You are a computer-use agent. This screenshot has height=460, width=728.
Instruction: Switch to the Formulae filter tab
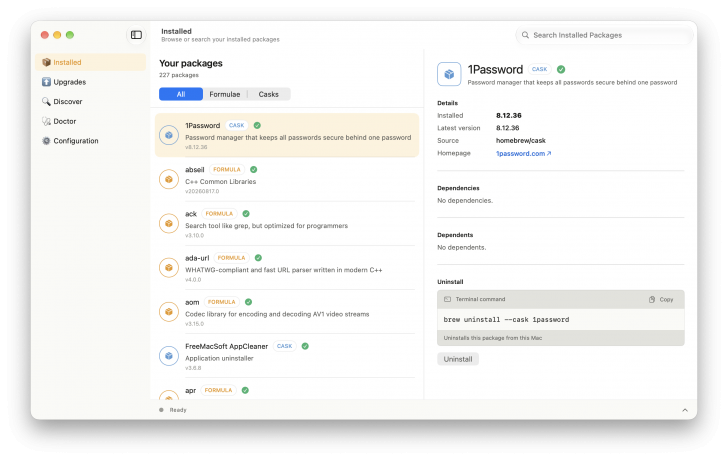point(225,94)
